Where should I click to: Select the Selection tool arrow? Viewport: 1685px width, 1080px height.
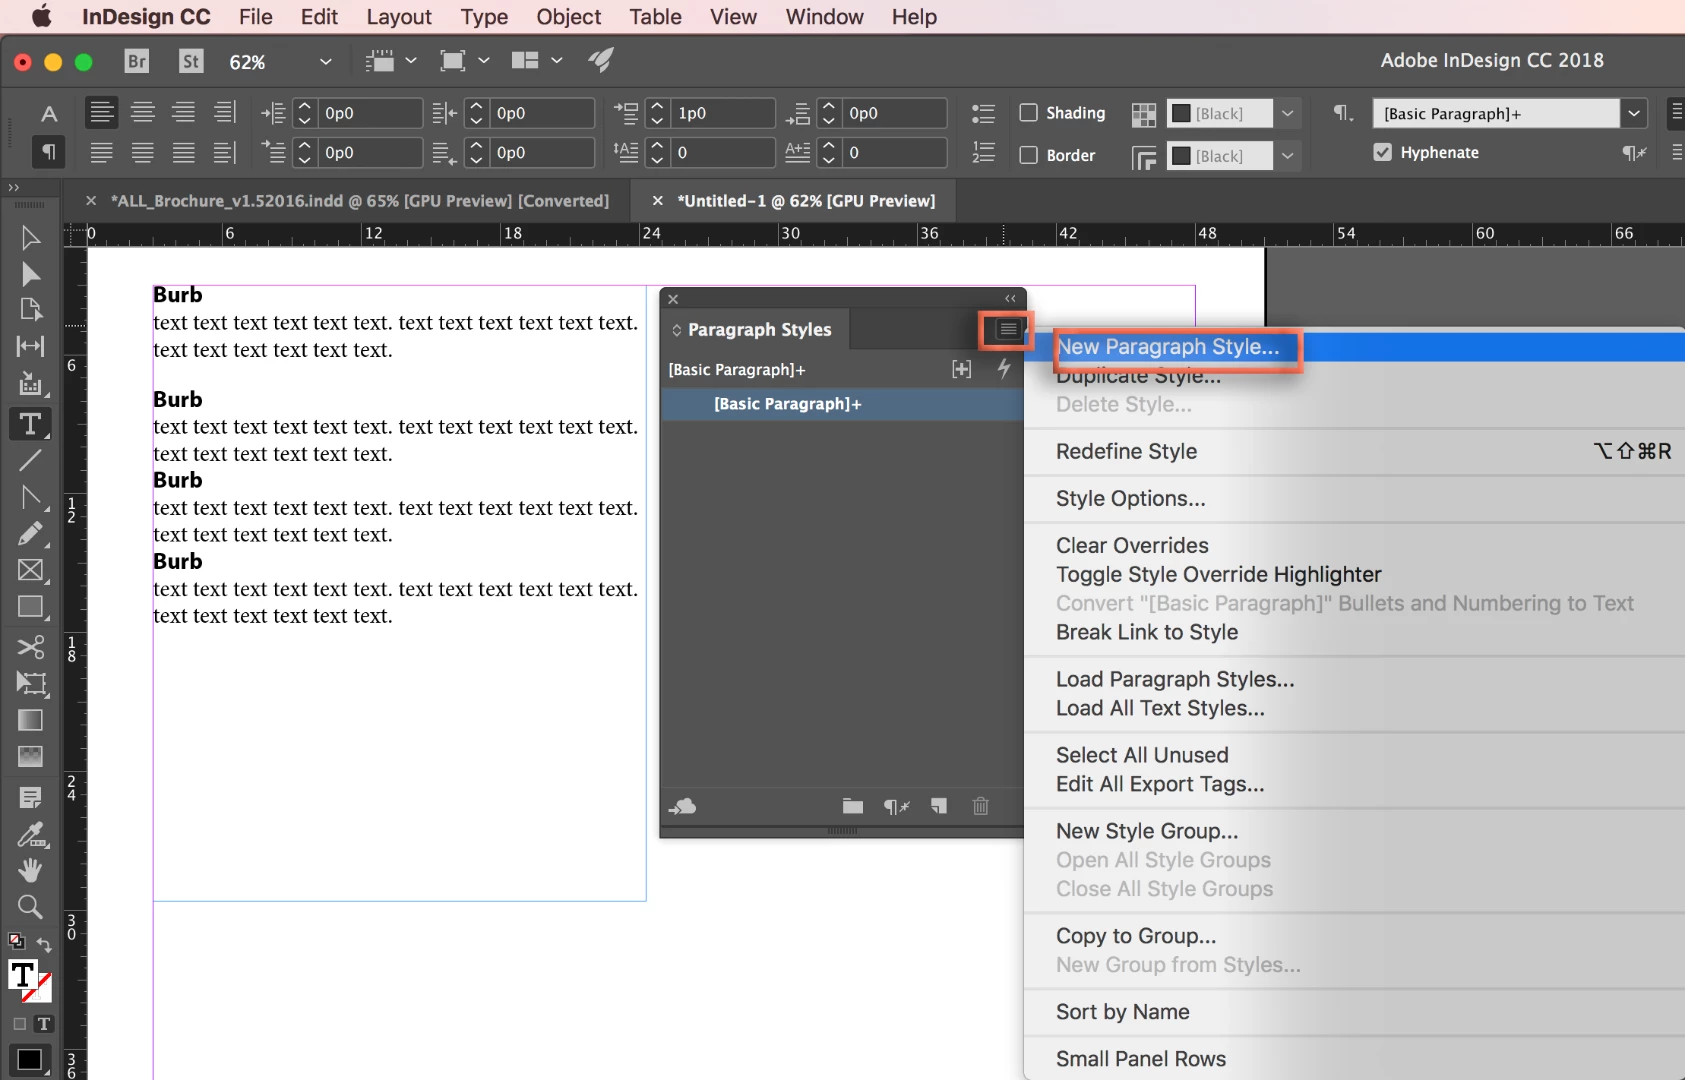pyautogui.click(x=30, y=238)
